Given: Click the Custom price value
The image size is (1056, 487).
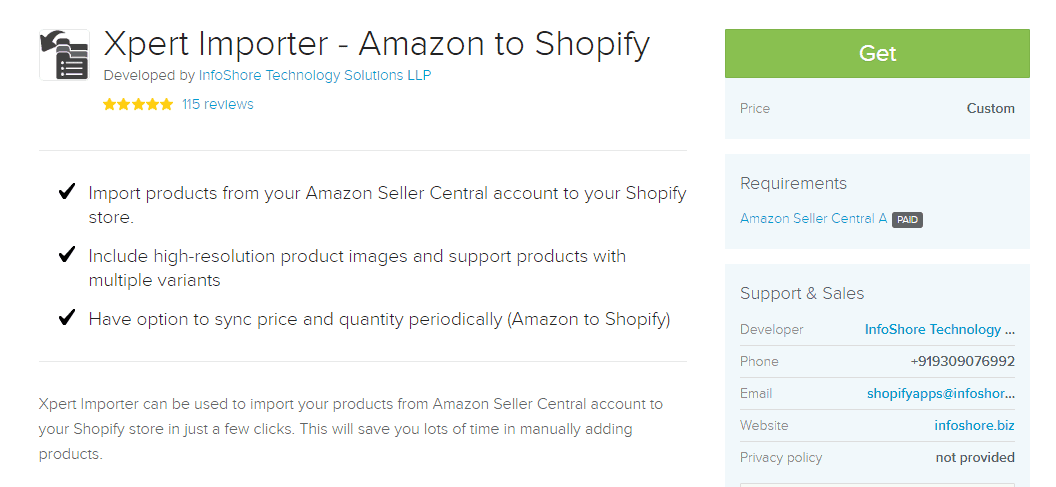Looking at the screenshot, I should pyautogui.click(x=991, y=108).
